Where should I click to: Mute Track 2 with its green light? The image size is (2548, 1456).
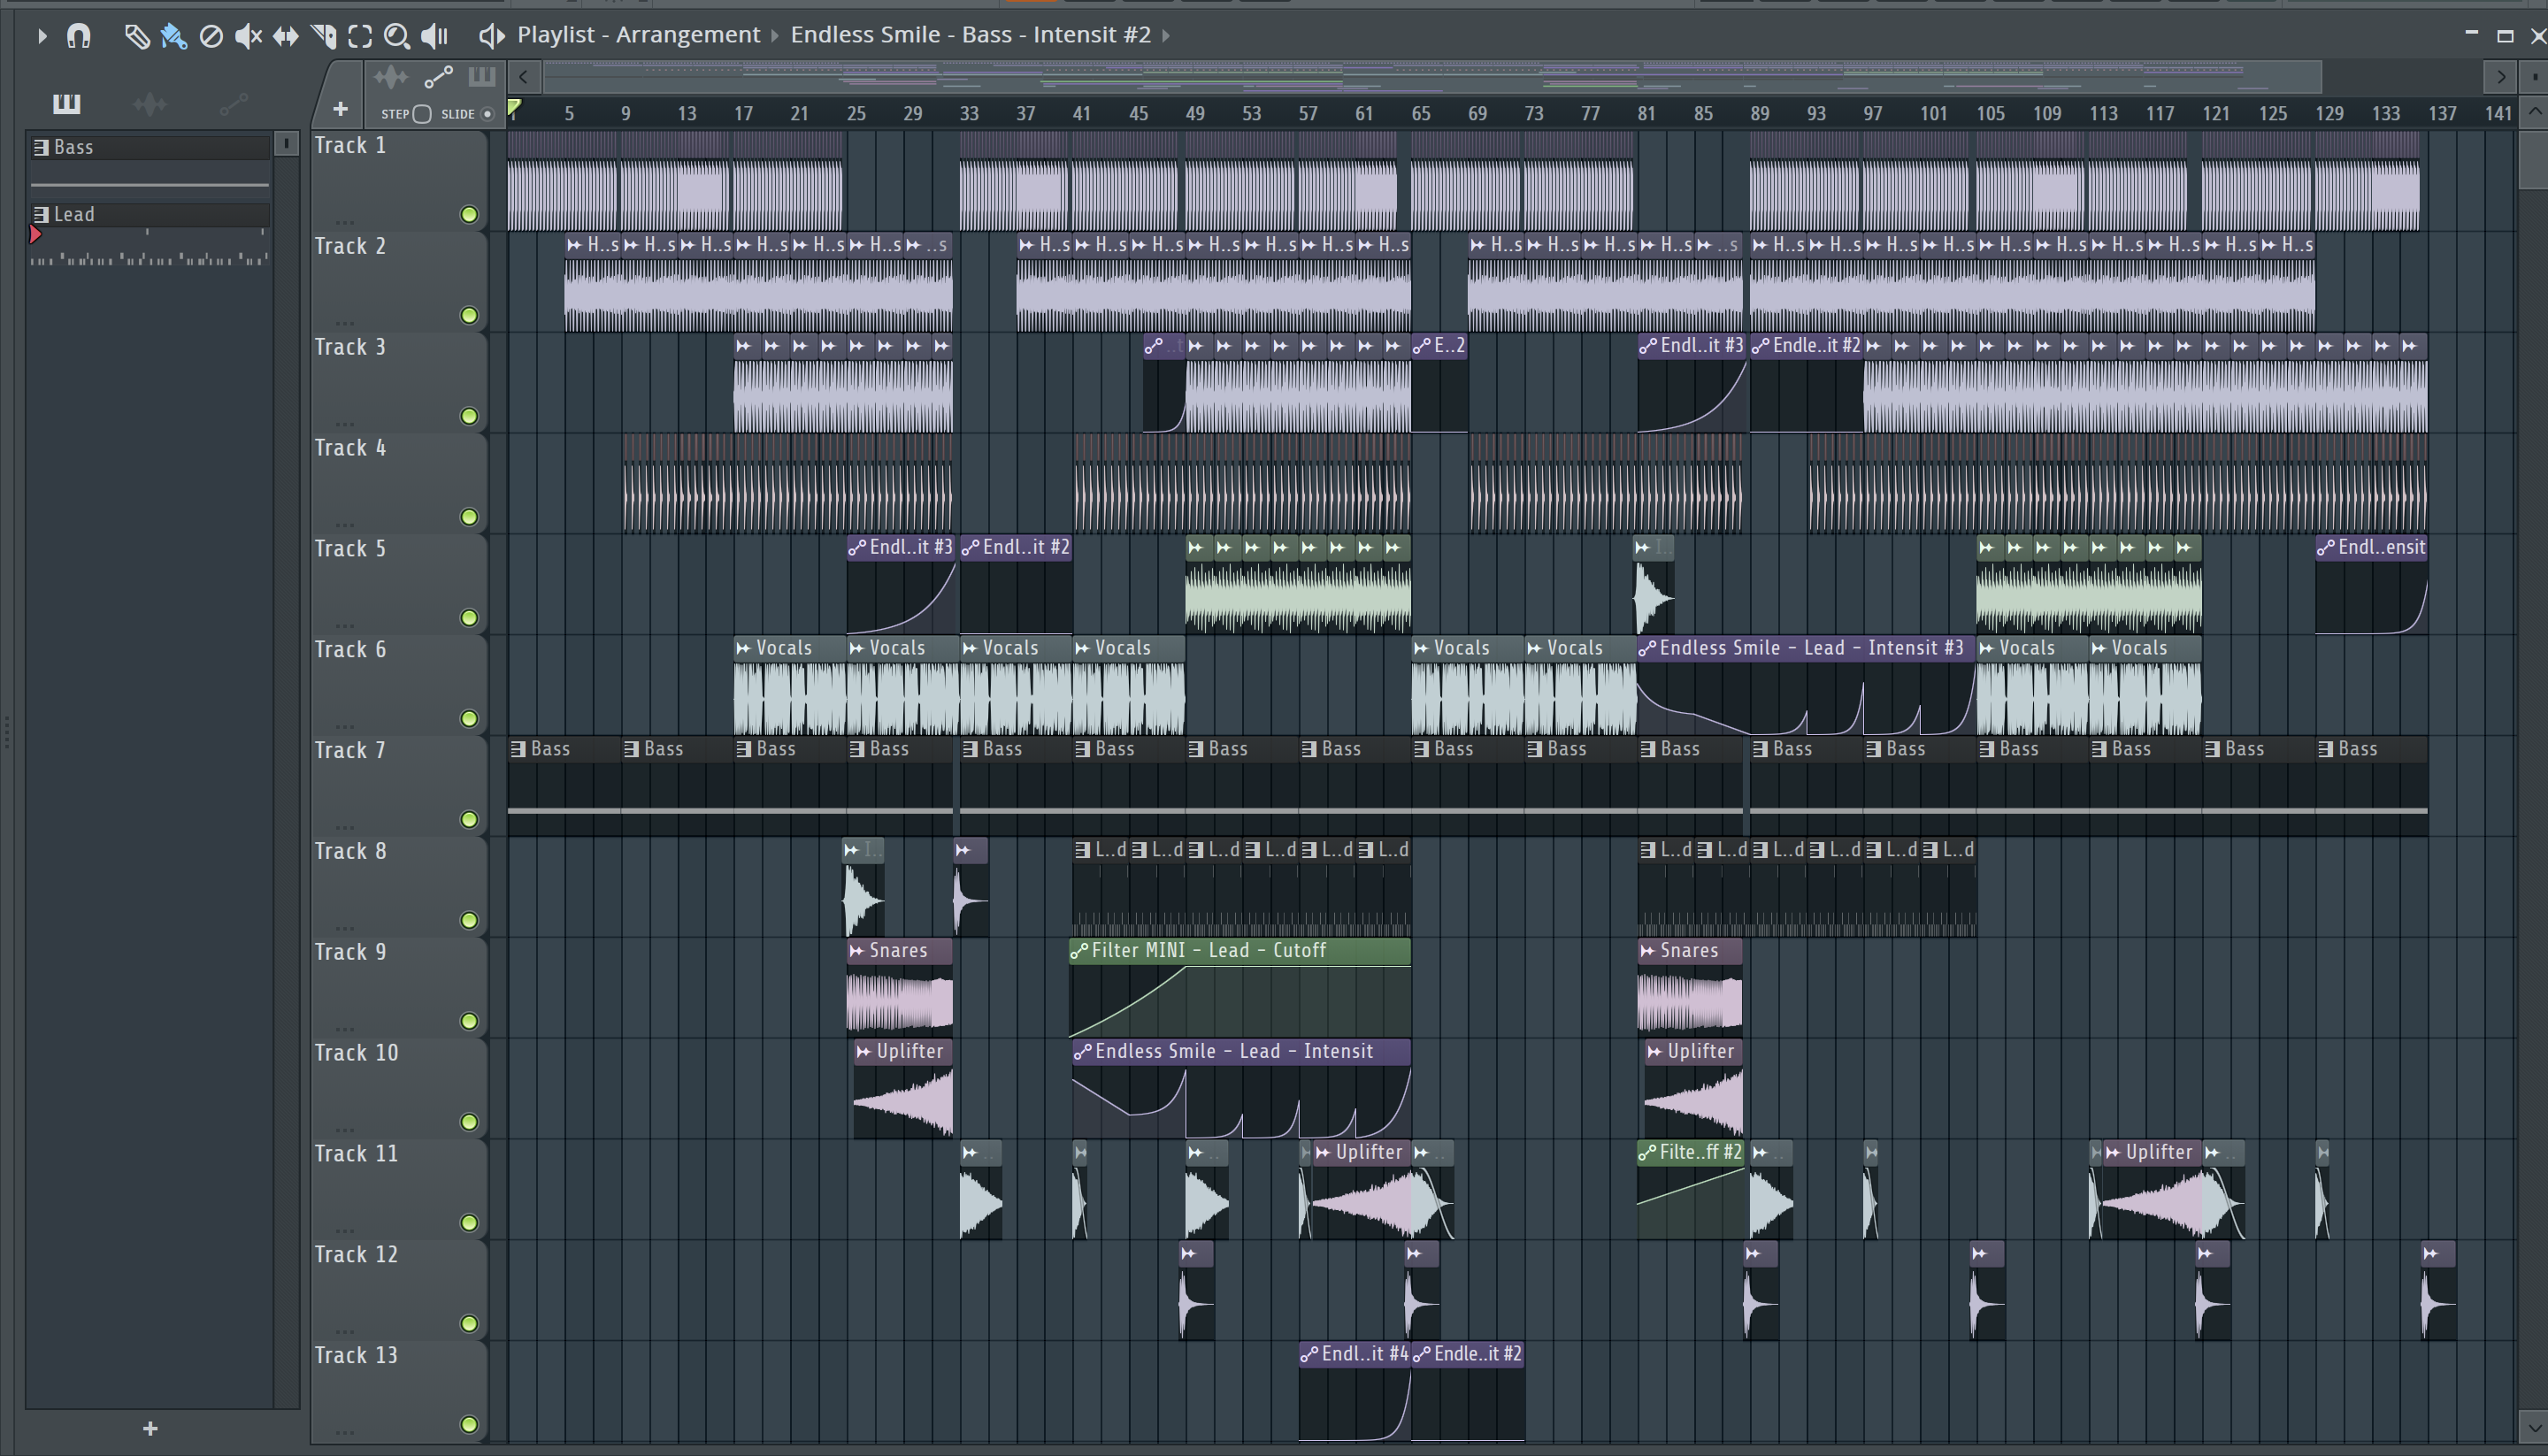469,315
